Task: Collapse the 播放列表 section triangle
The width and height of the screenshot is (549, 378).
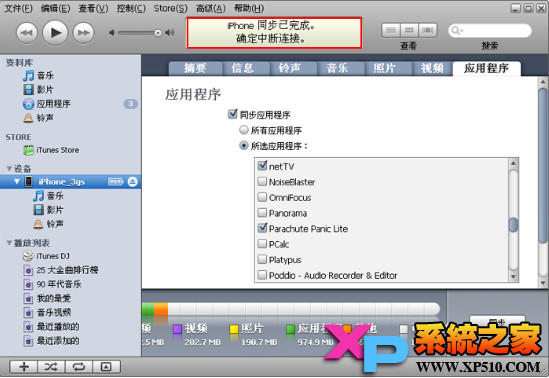Action: [9, 243]
